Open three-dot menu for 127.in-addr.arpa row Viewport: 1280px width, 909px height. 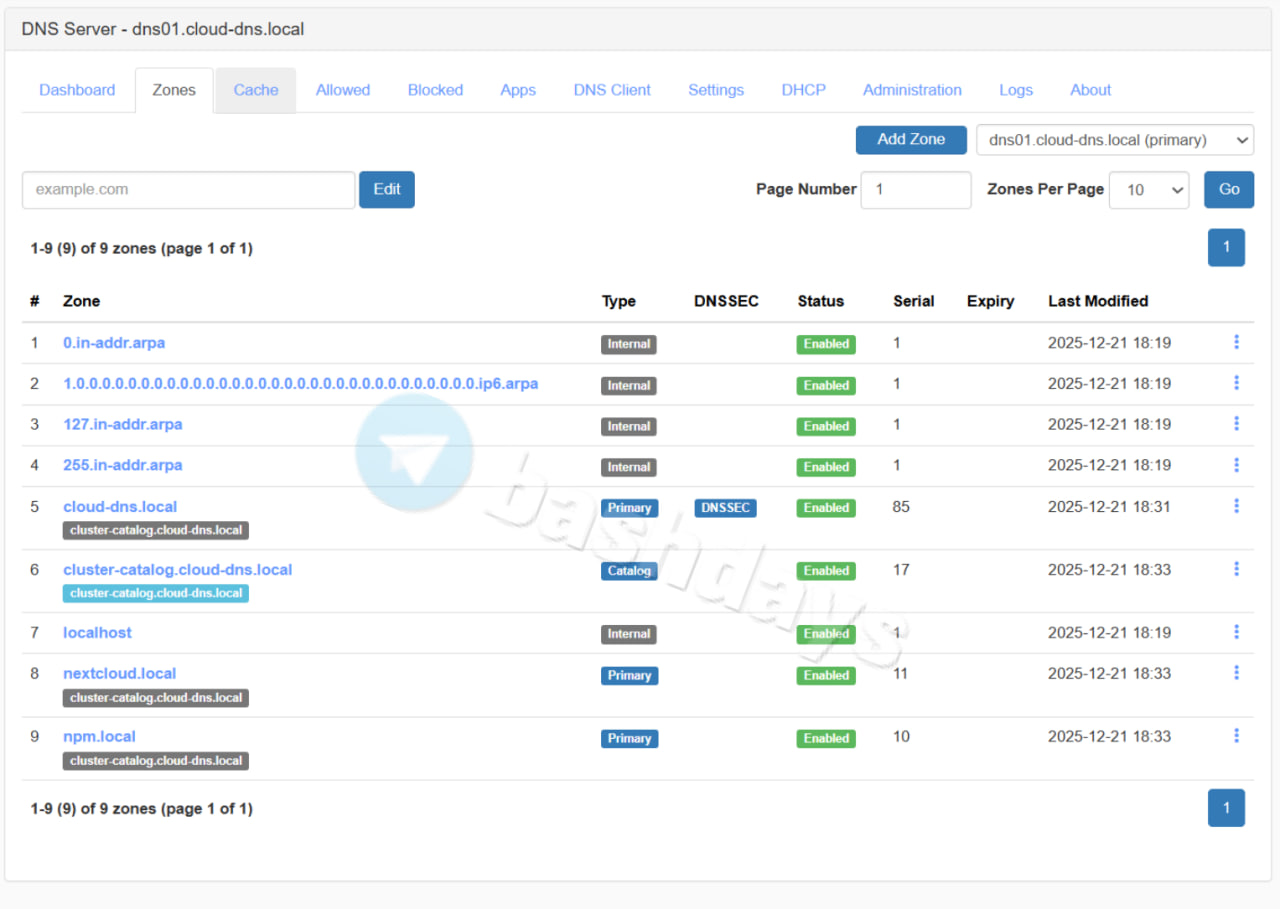click(x=1236, y=424)
